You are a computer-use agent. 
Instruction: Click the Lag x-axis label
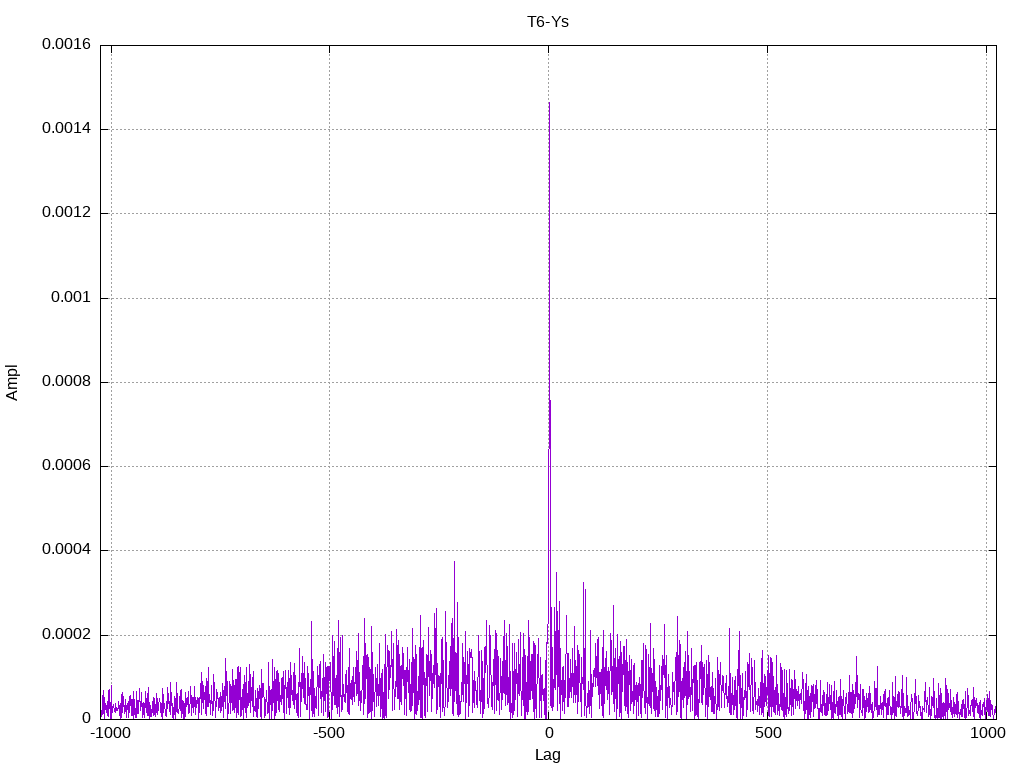click(548, 755)
